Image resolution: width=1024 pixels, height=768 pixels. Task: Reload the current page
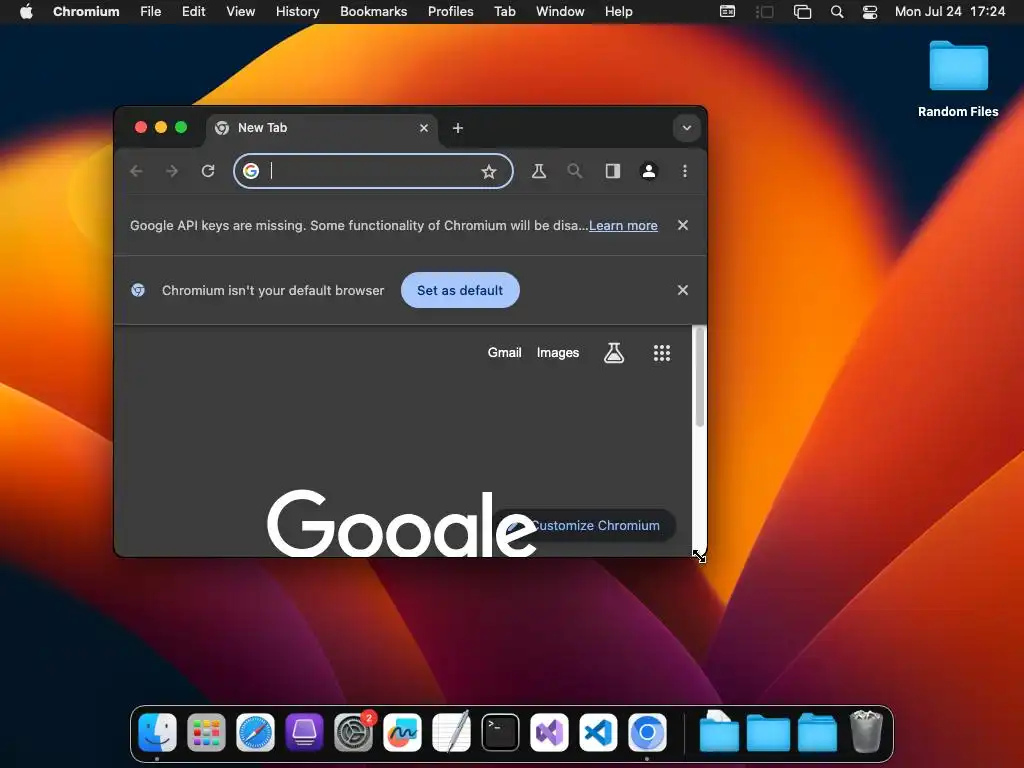coord(208,171)
